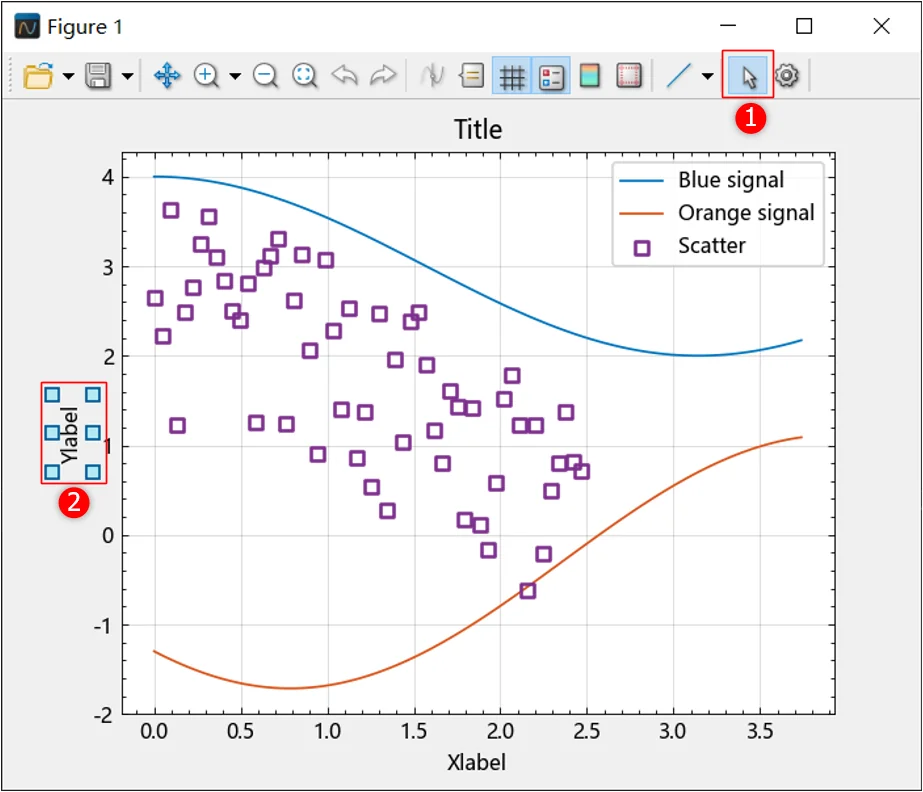This screenshot has width=923, height=792.
Task: Activate the zoom in magnifier tool
Action: pos(206,76)
